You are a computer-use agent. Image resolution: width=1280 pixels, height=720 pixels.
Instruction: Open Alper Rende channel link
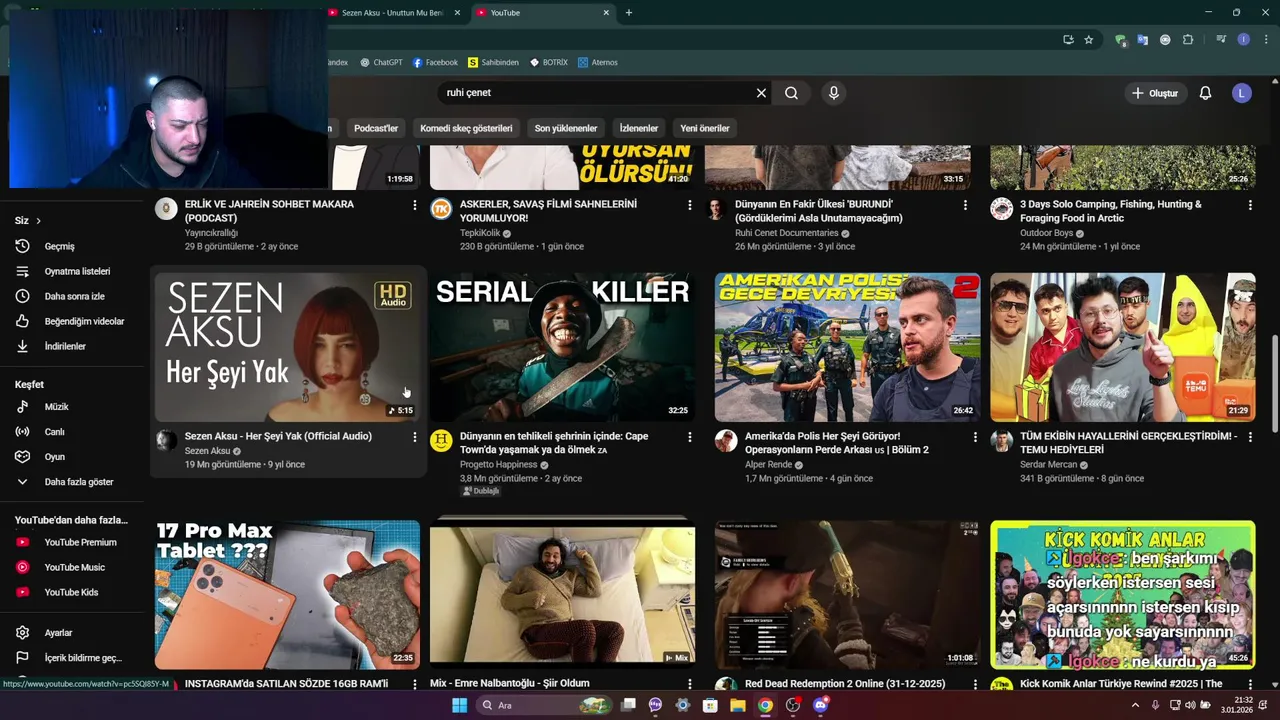point(768,465)
